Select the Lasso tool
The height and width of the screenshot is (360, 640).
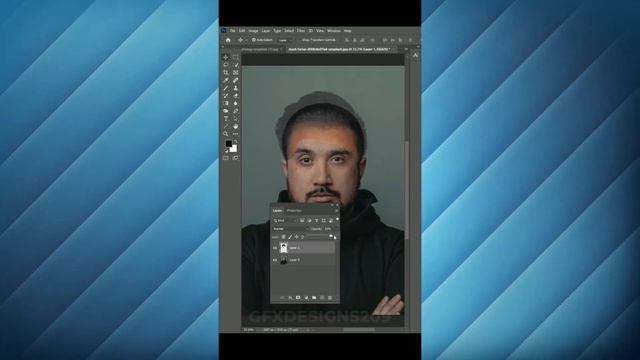[226, 65]
